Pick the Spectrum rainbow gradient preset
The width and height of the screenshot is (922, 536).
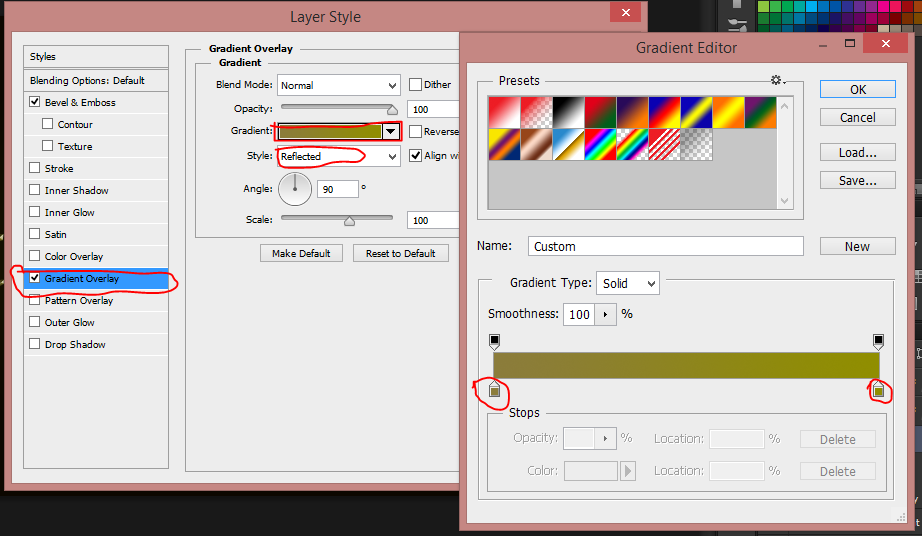600,145
